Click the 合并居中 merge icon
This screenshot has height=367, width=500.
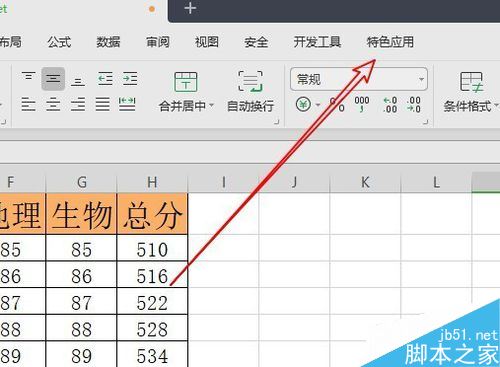[186, 82]
